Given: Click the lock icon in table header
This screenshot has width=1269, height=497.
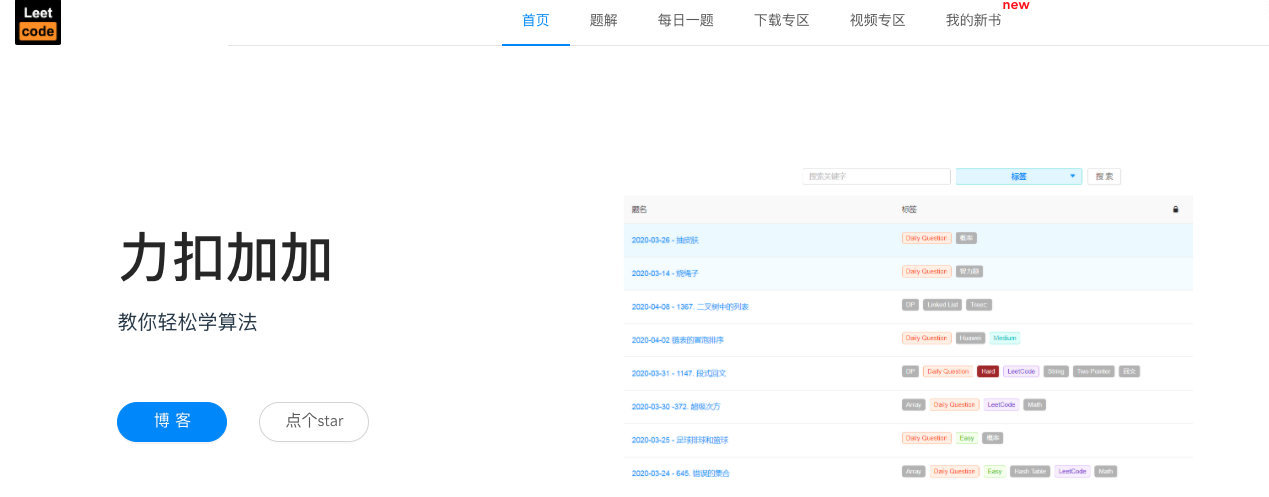Looking at the screenshot, I should coord(1175,210).
